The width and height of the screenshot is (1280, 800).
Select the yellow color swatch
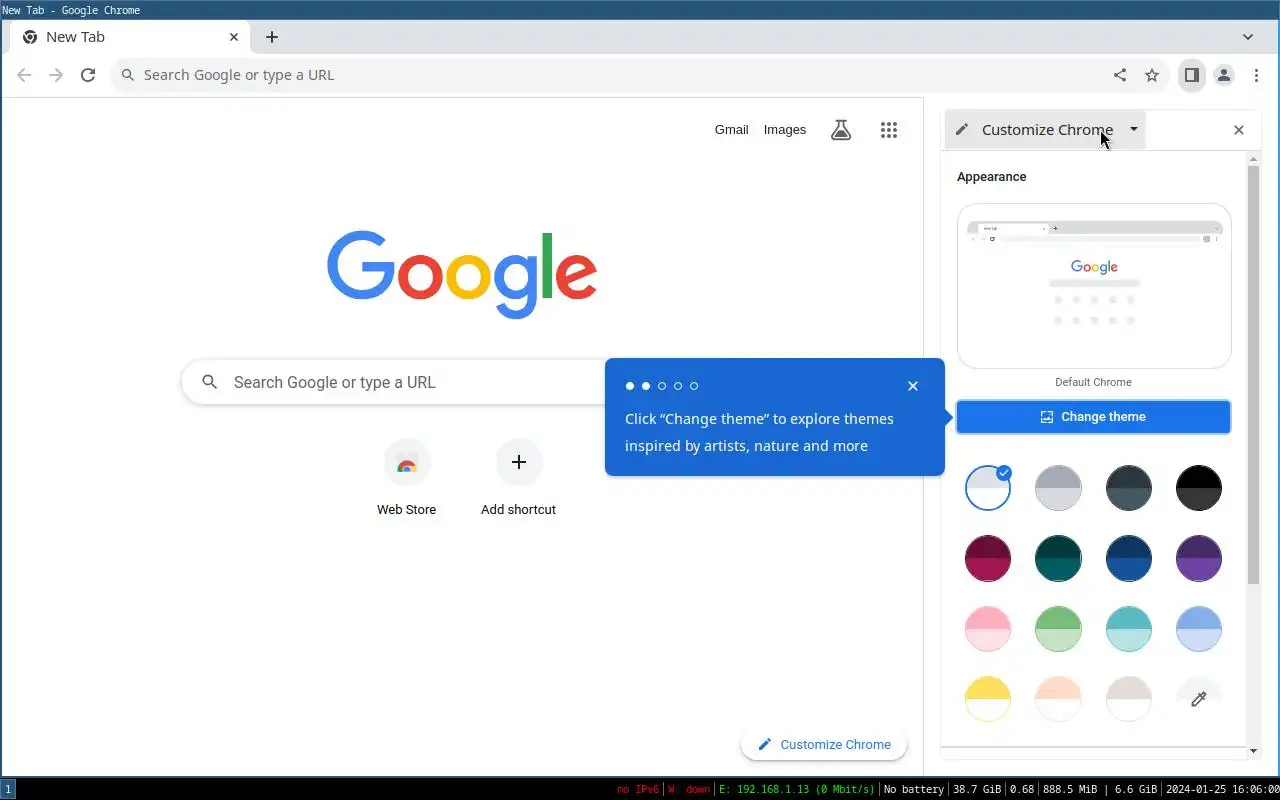(x=988, y=699)
